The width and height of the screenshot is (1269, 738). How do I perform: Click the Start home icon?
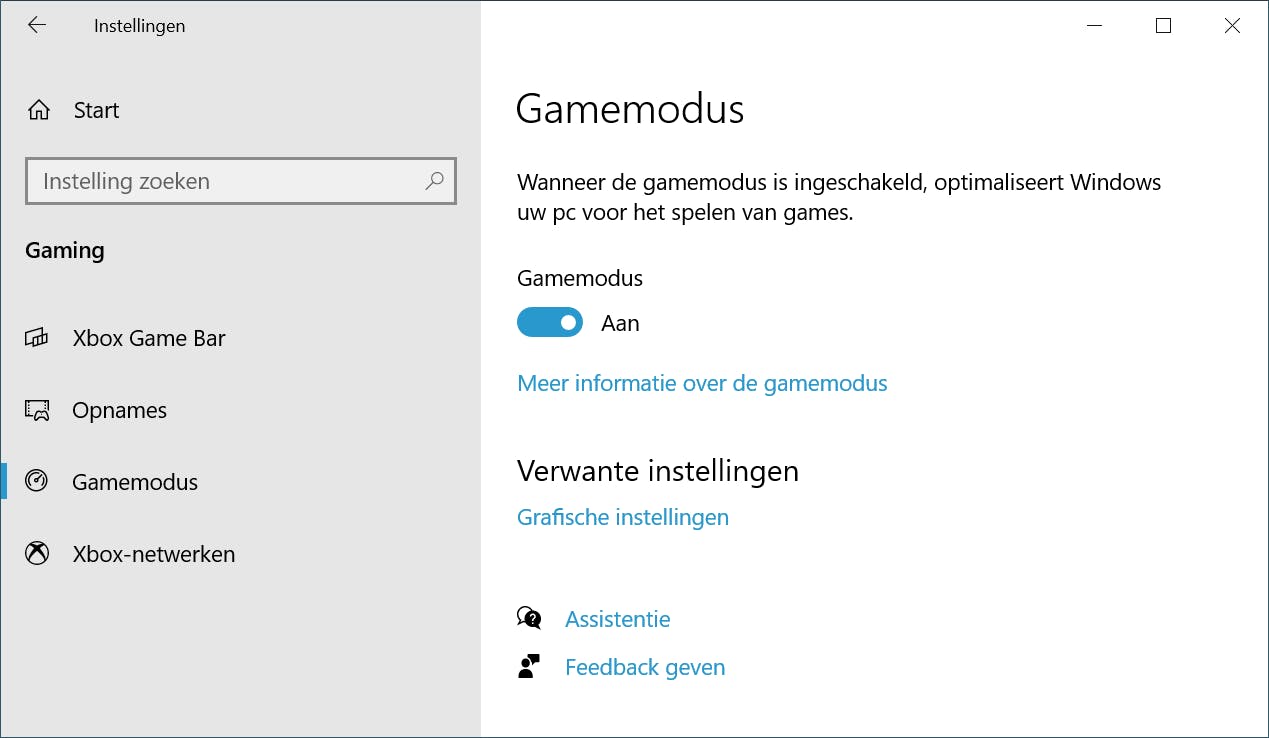click(x=38, y=110)
